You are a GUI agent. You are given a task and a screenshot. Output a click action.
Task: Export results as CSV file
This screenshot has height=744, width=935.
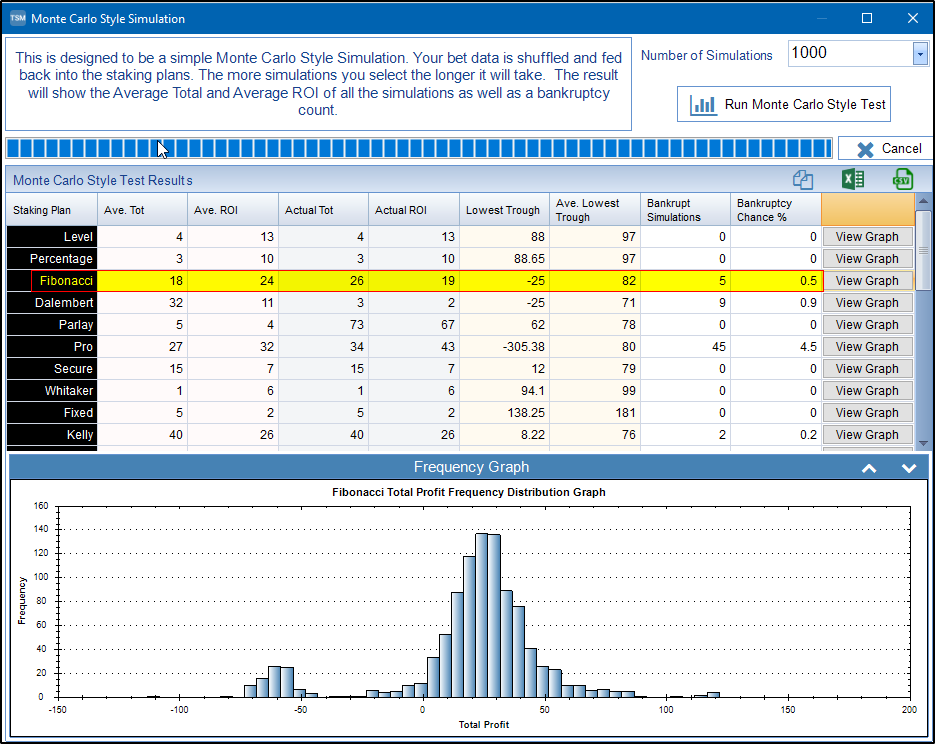(x=902, y=180)
